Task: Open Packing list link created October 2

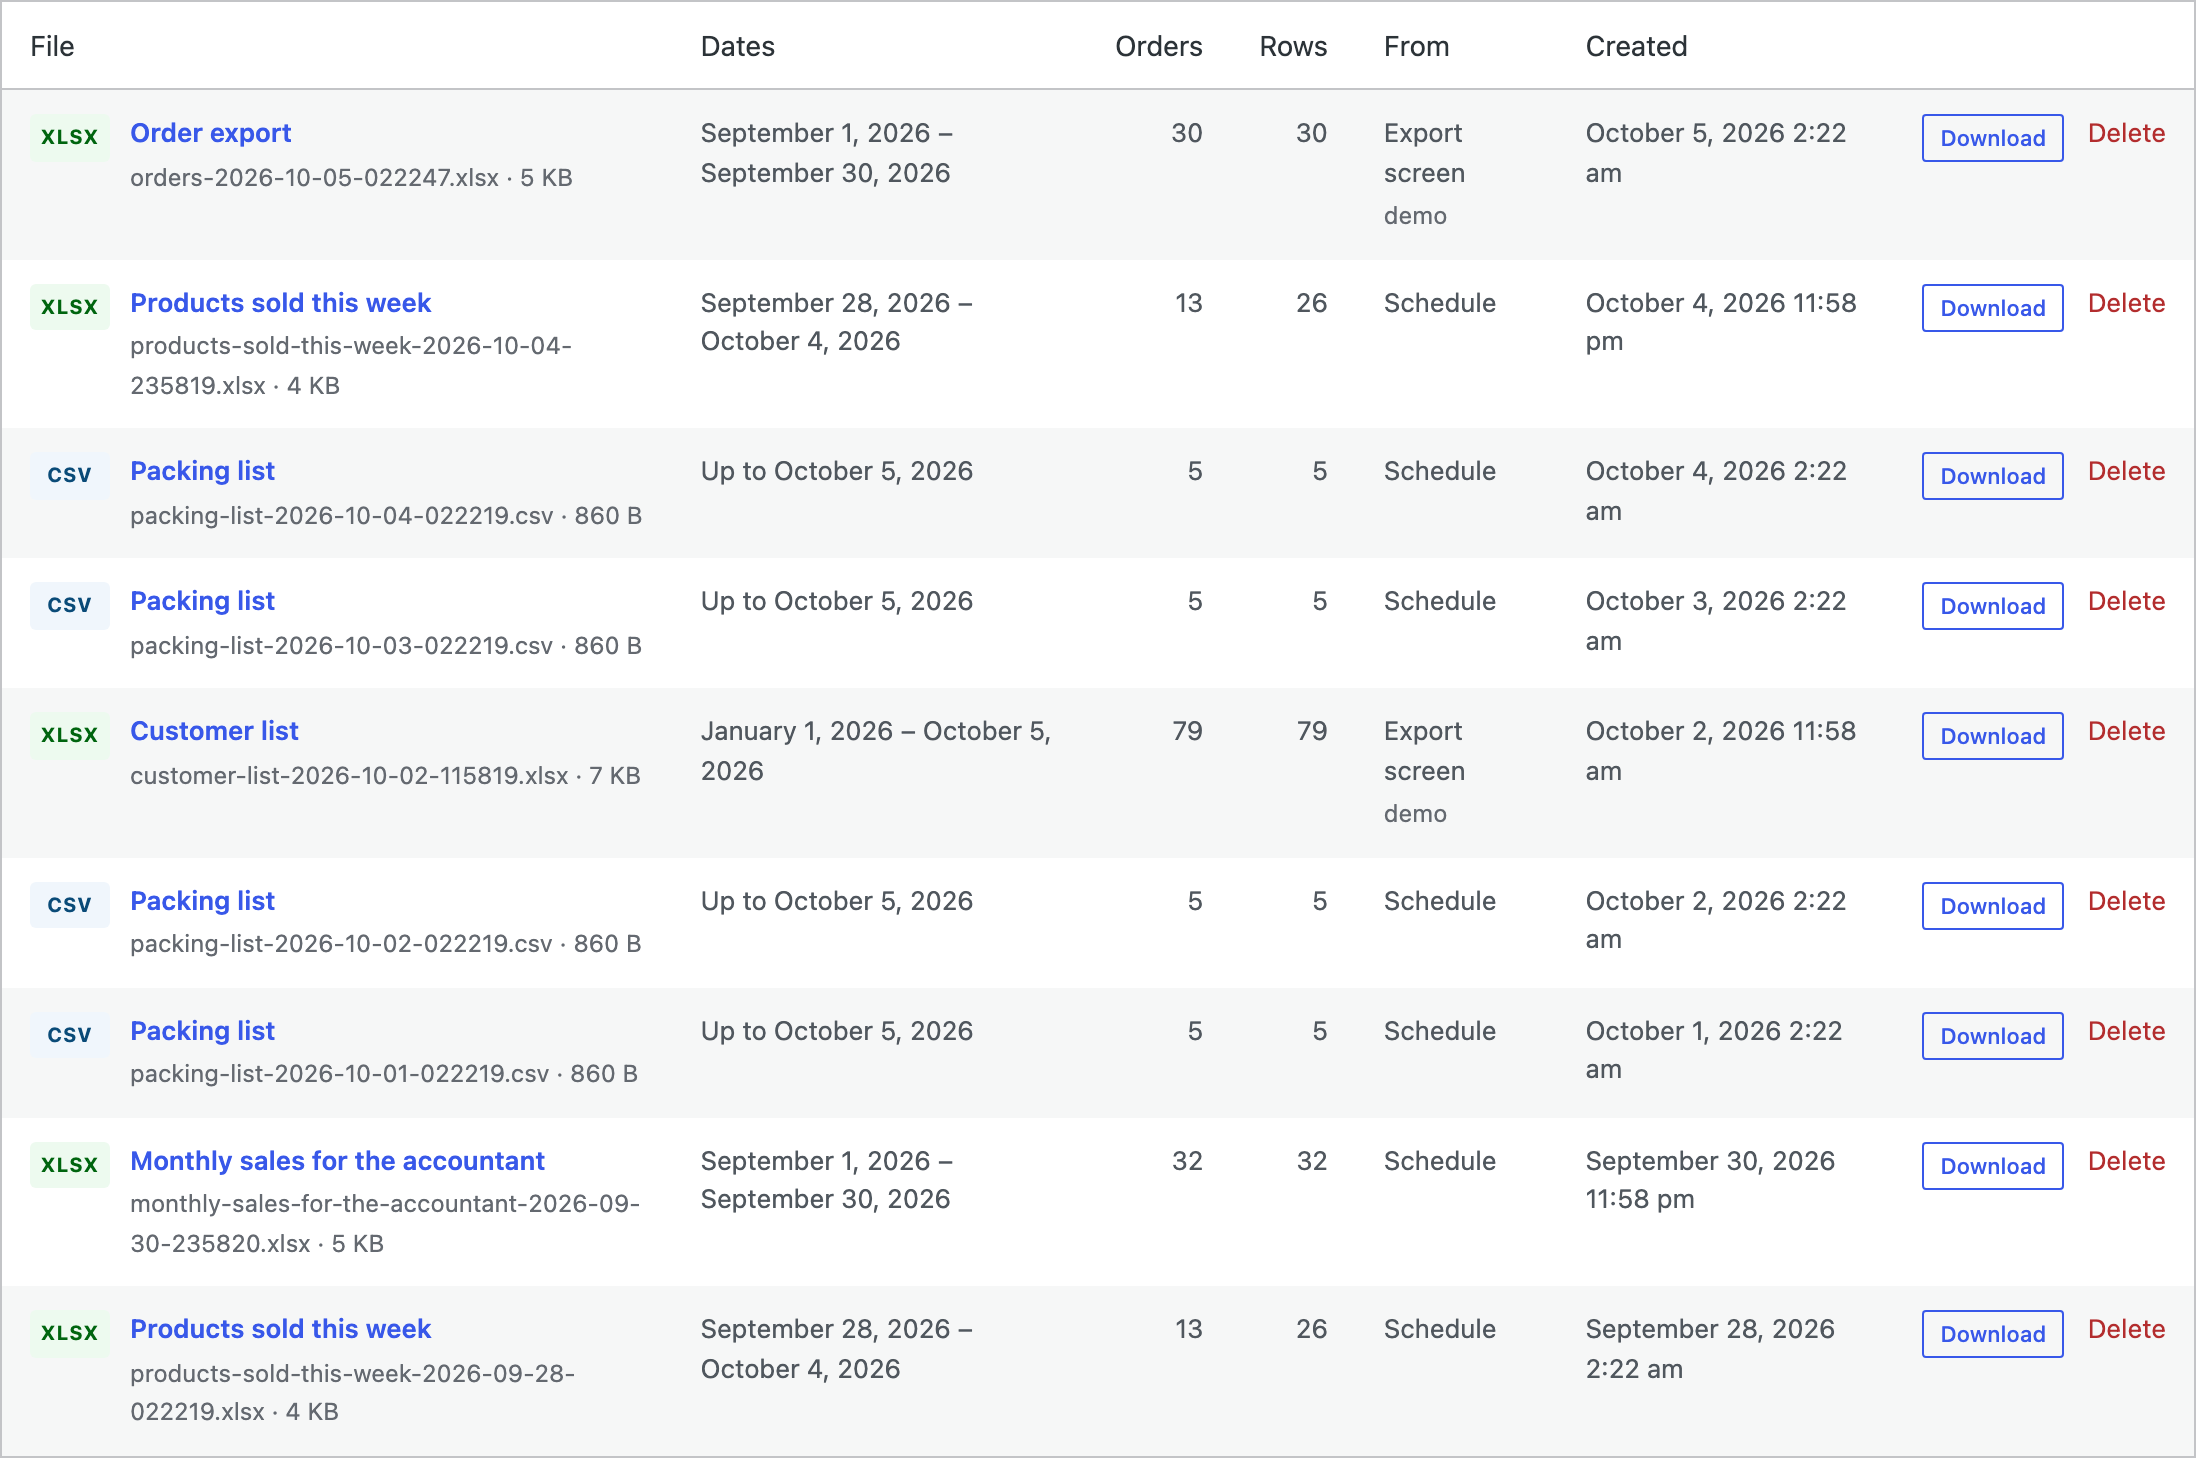Action: tap(203, 901)
